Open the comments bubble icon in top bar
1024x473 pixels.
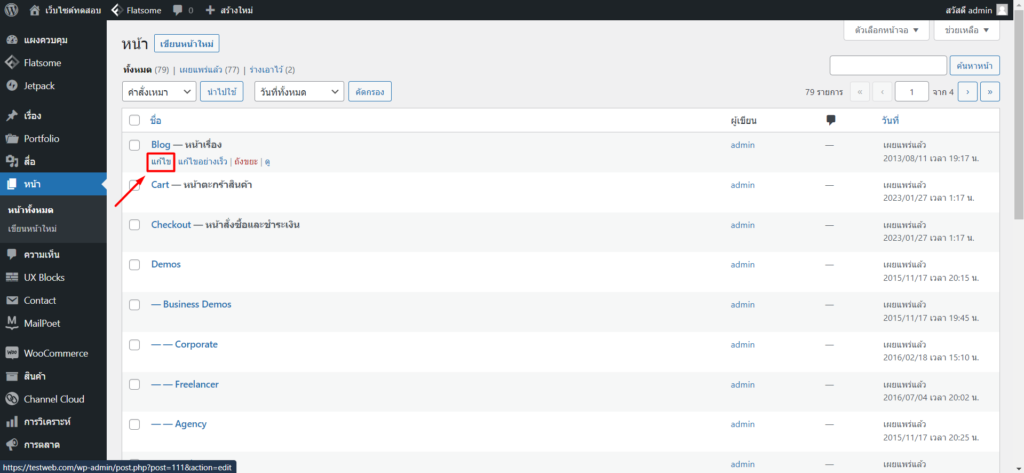tap(178, 10)
